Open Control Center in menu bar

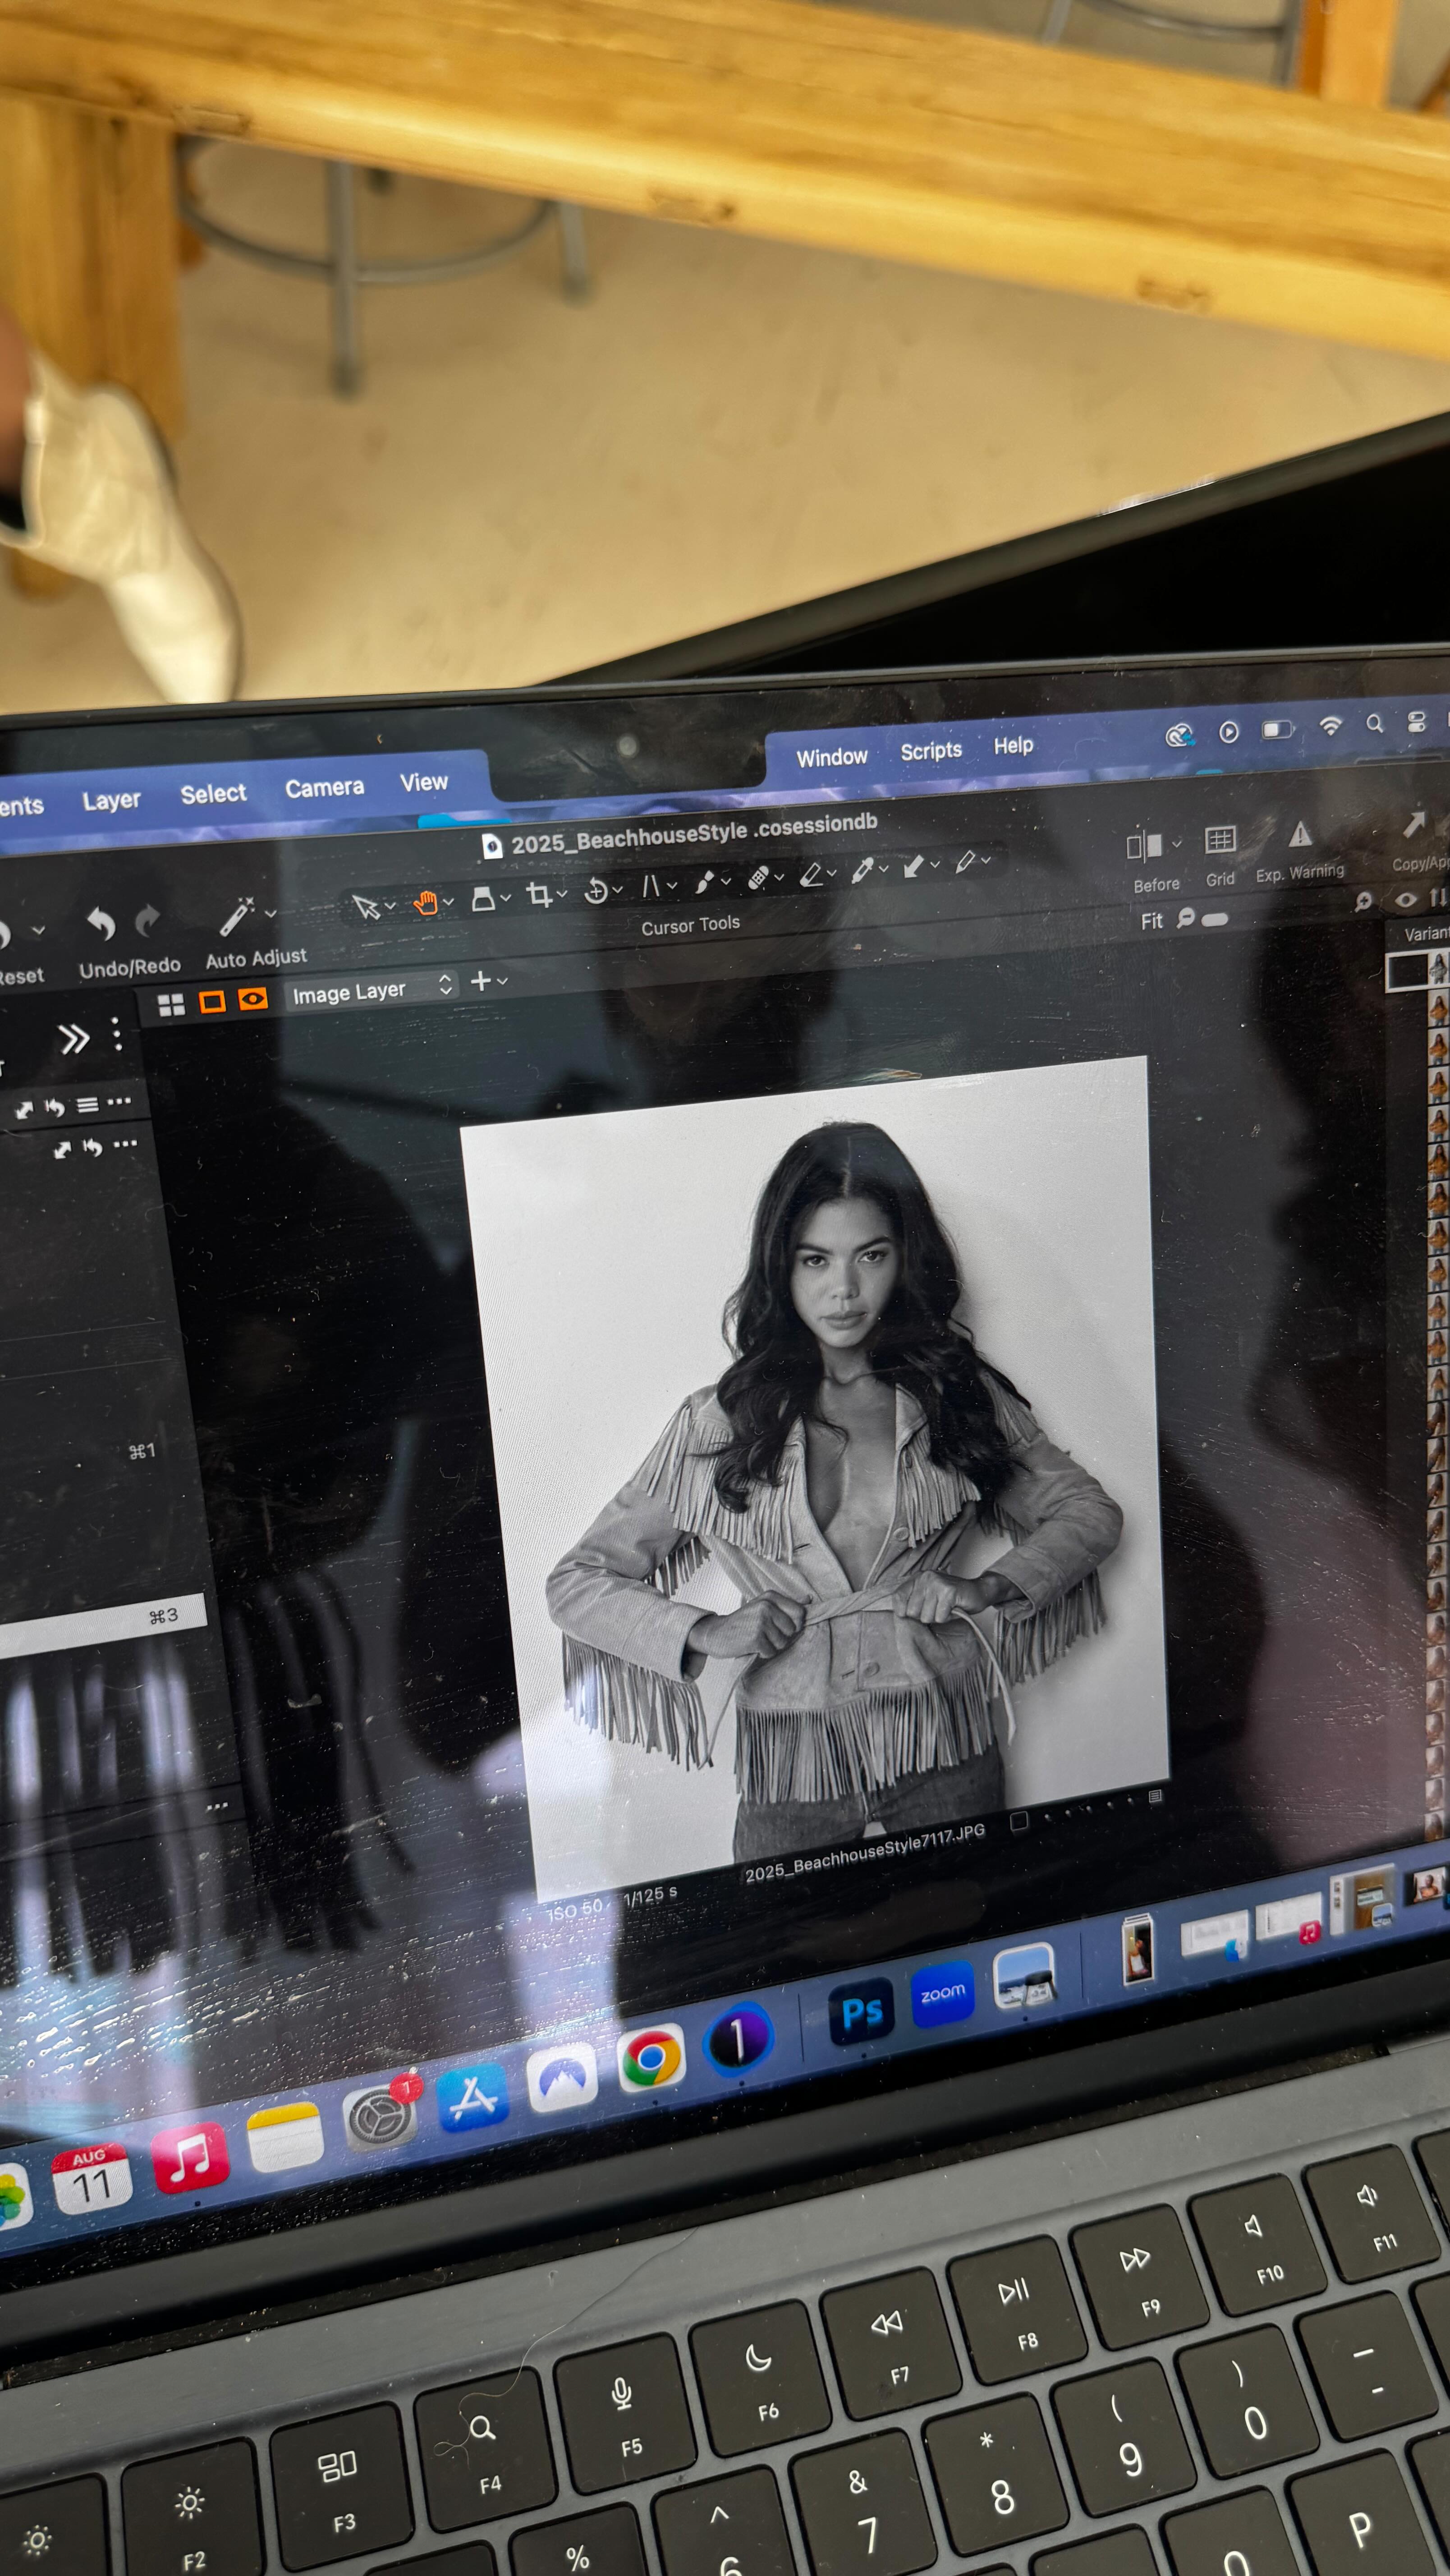tap(1416, 721)
